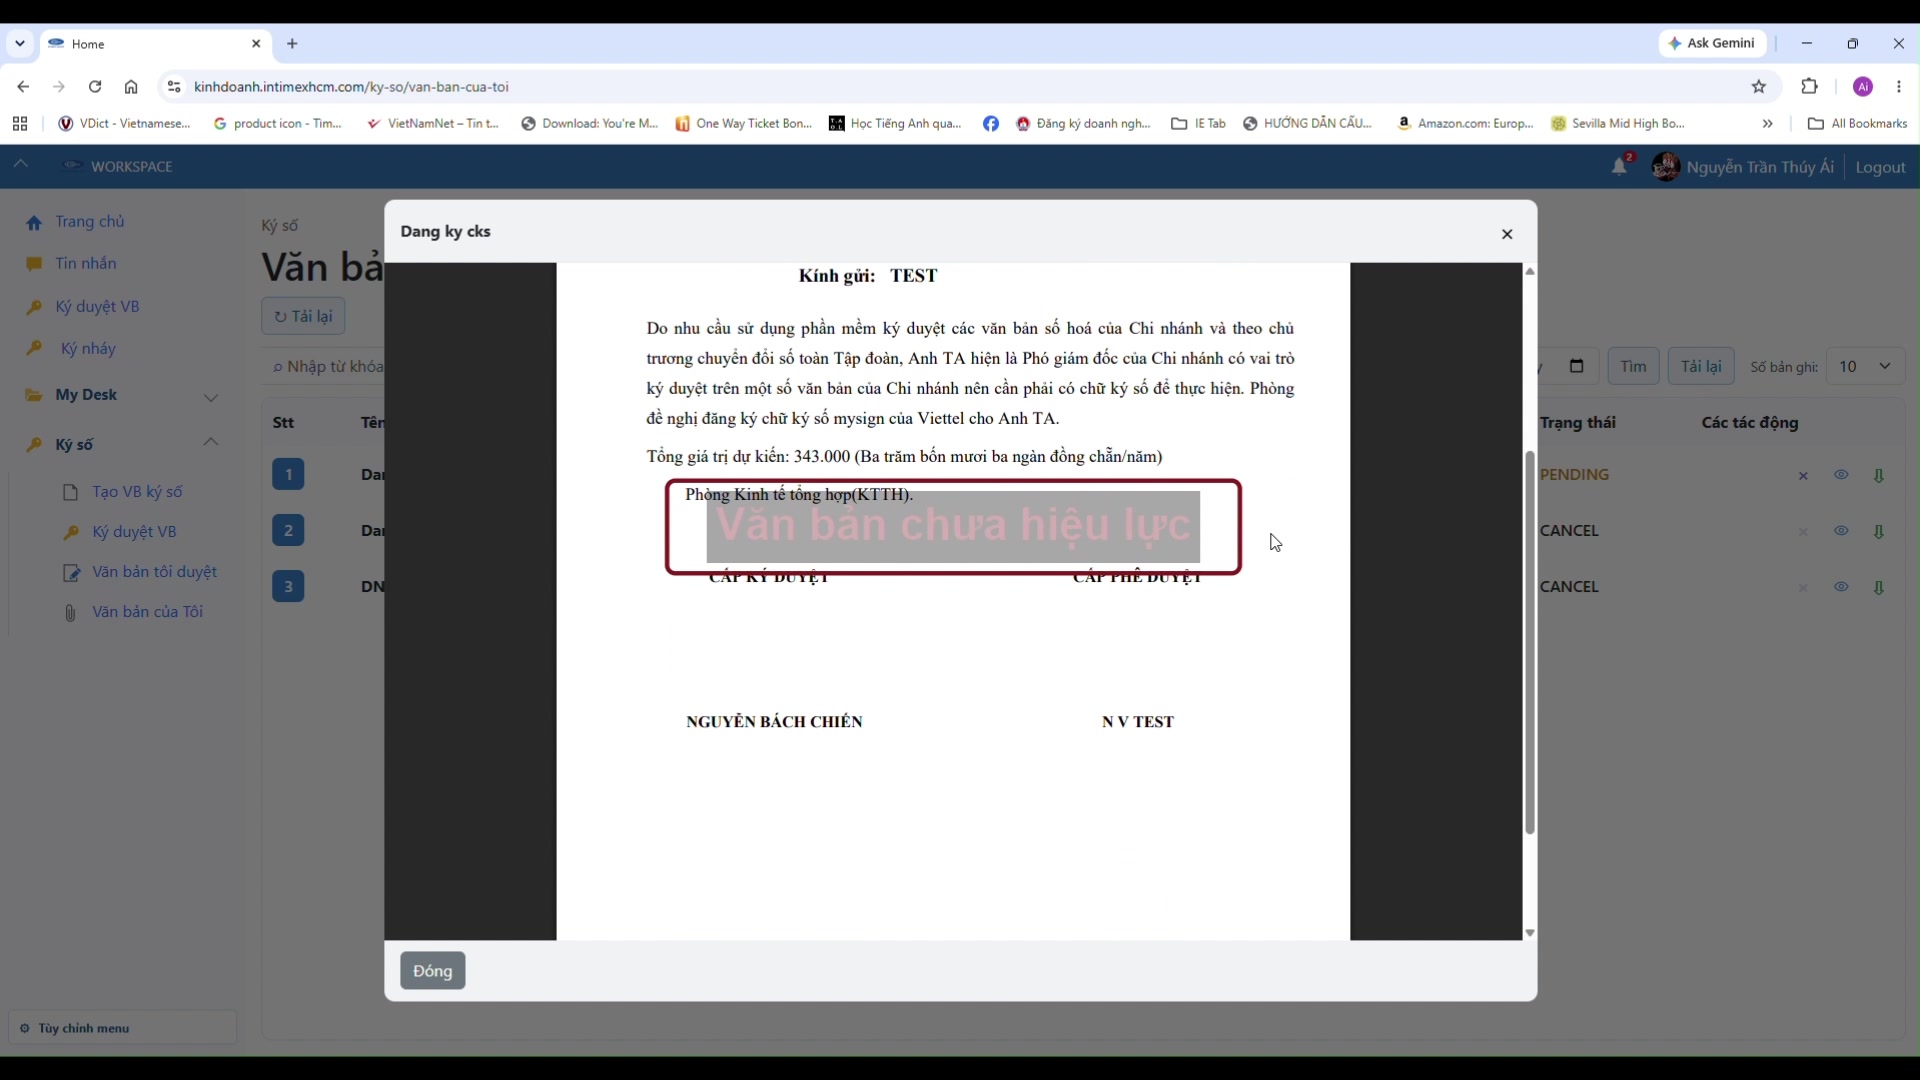Cancel the PENDING row with the x icon
1920x1080 pixels.
1803,476
